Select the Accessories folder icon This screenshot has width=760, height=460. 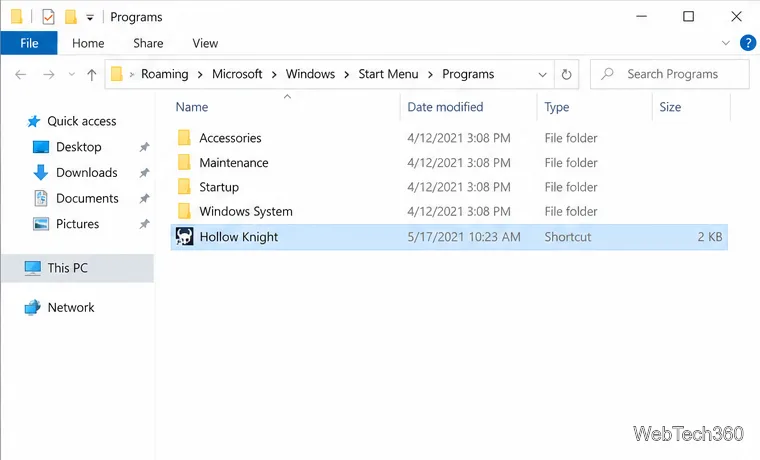[x=184, y=138]
